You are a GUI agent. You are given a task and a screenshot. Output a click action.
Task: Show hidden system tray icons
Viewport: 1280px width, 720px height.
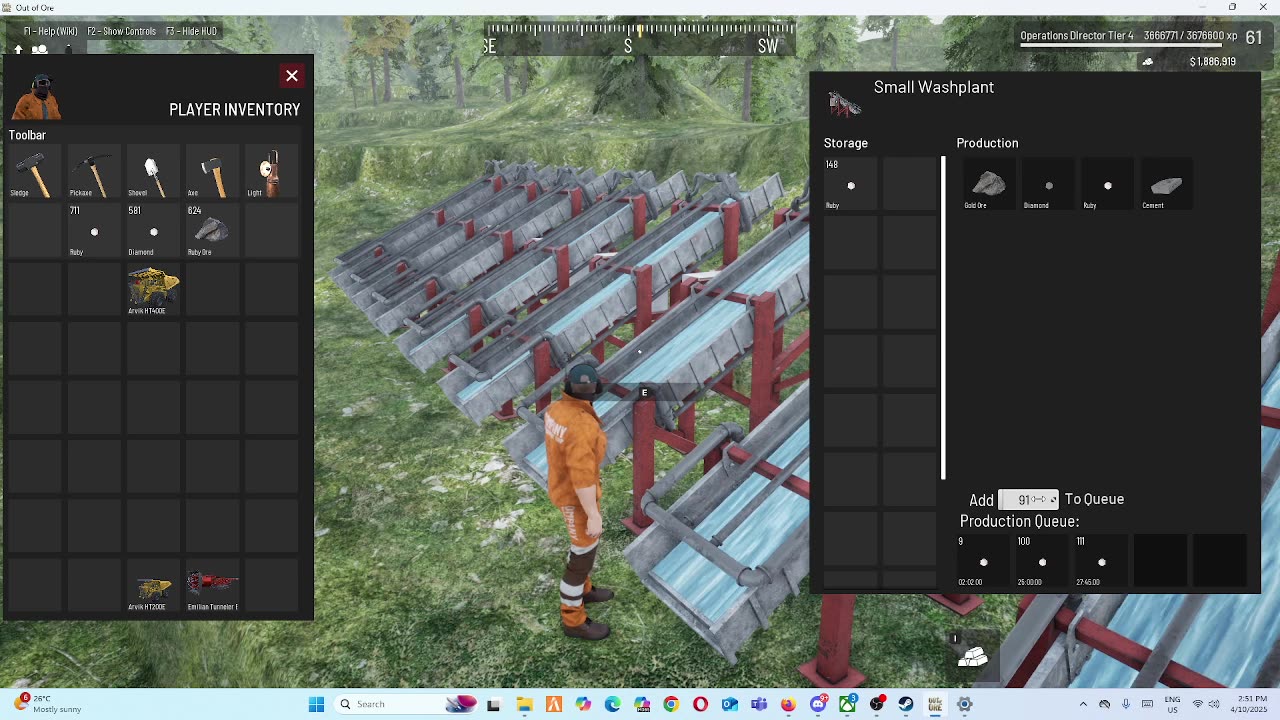point(1083,704)
